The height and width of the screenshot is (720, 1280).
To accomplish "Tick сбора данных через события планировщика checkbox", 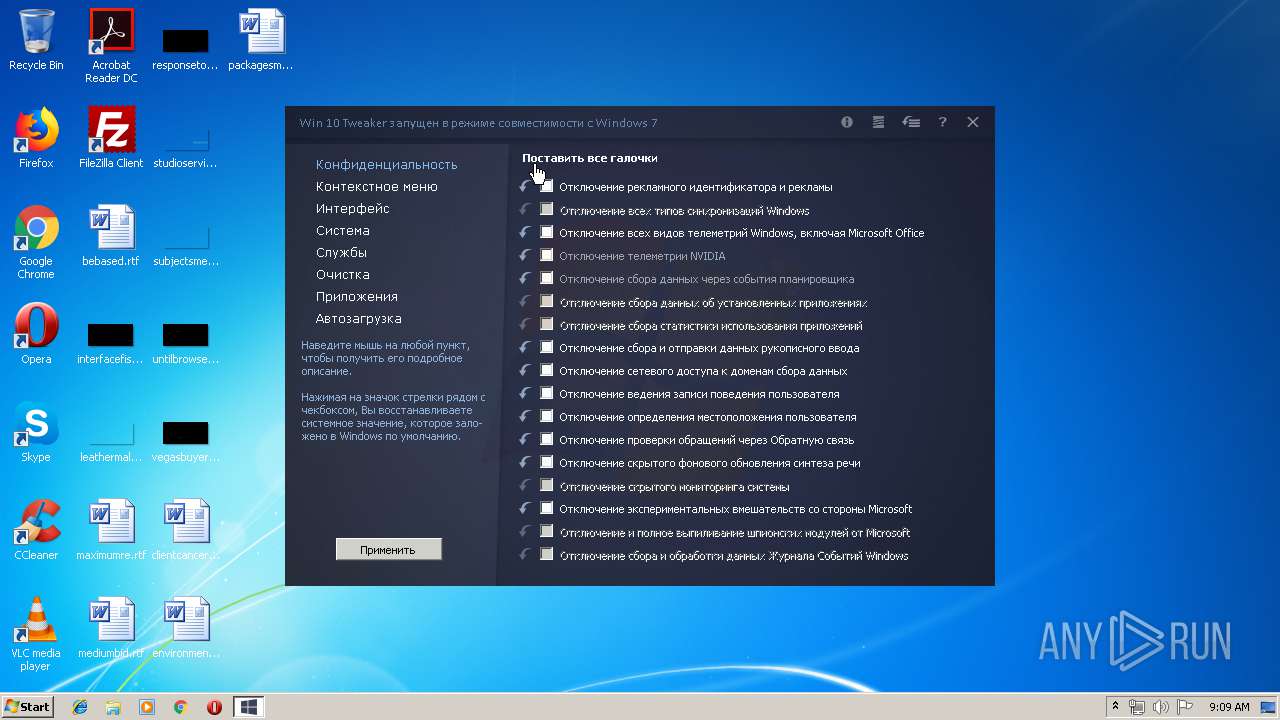I will [547, 278].
